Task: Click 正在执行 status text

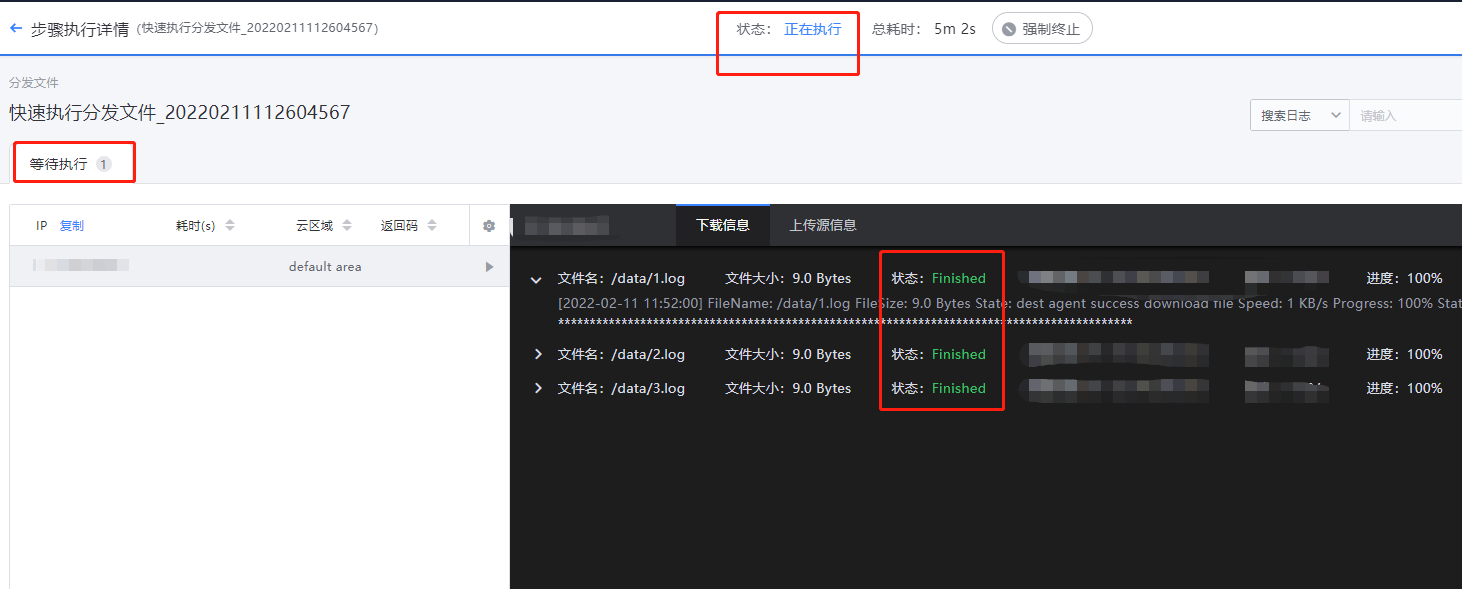Action: click(812, 29)
